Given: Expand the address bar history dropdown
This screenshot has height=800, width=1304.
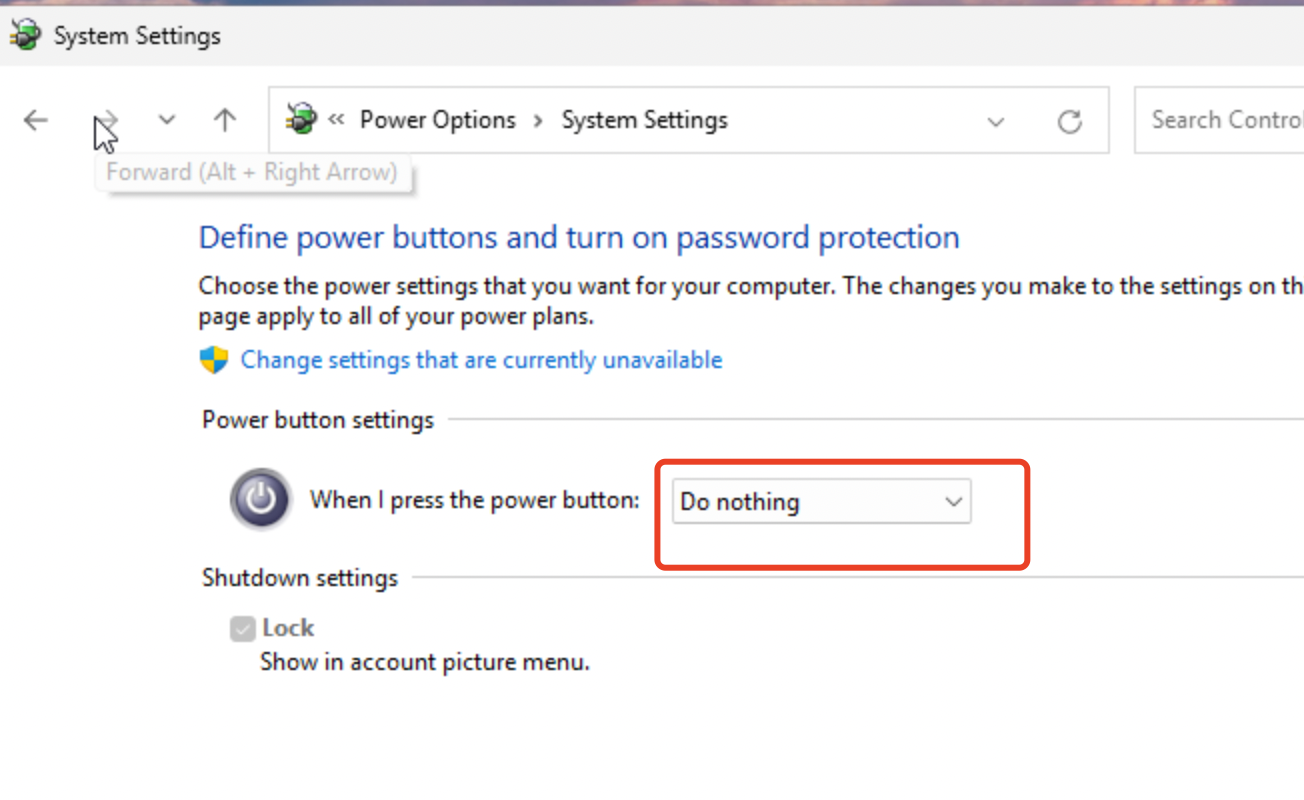Looking at the screenshot, I should click(x=996, y=122).
